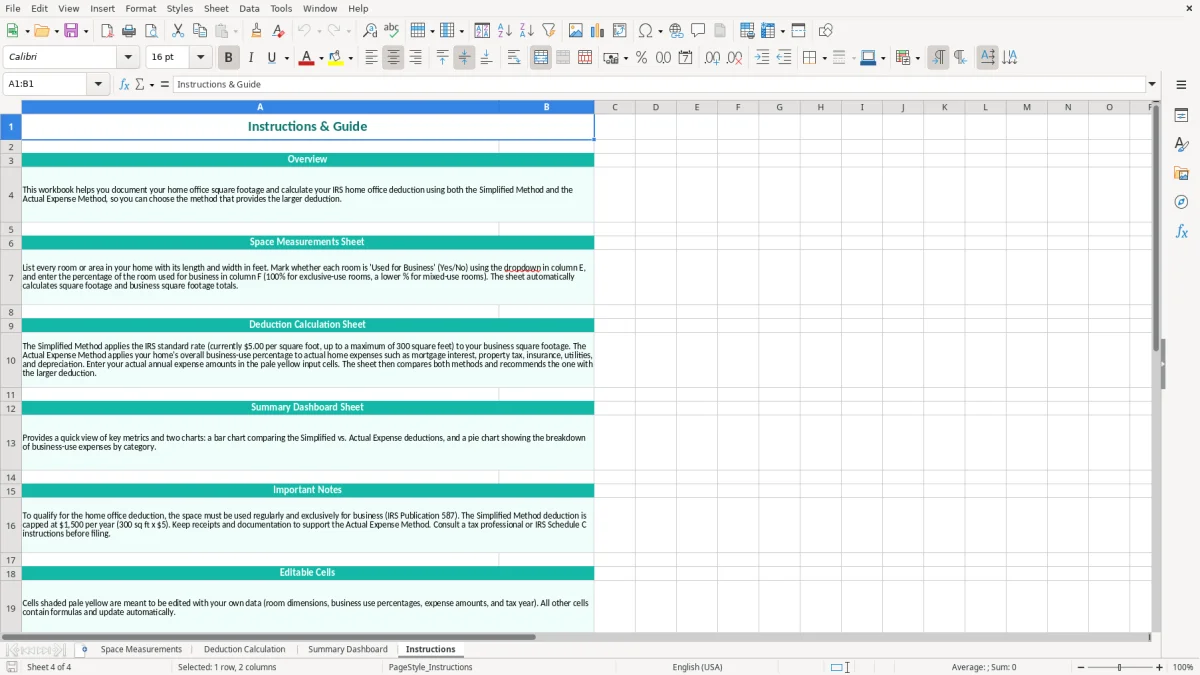The height and width of the screenshot is (675, 1200).
Task: Switch to Space Measurements sheet tab
Action: (141, 649)
